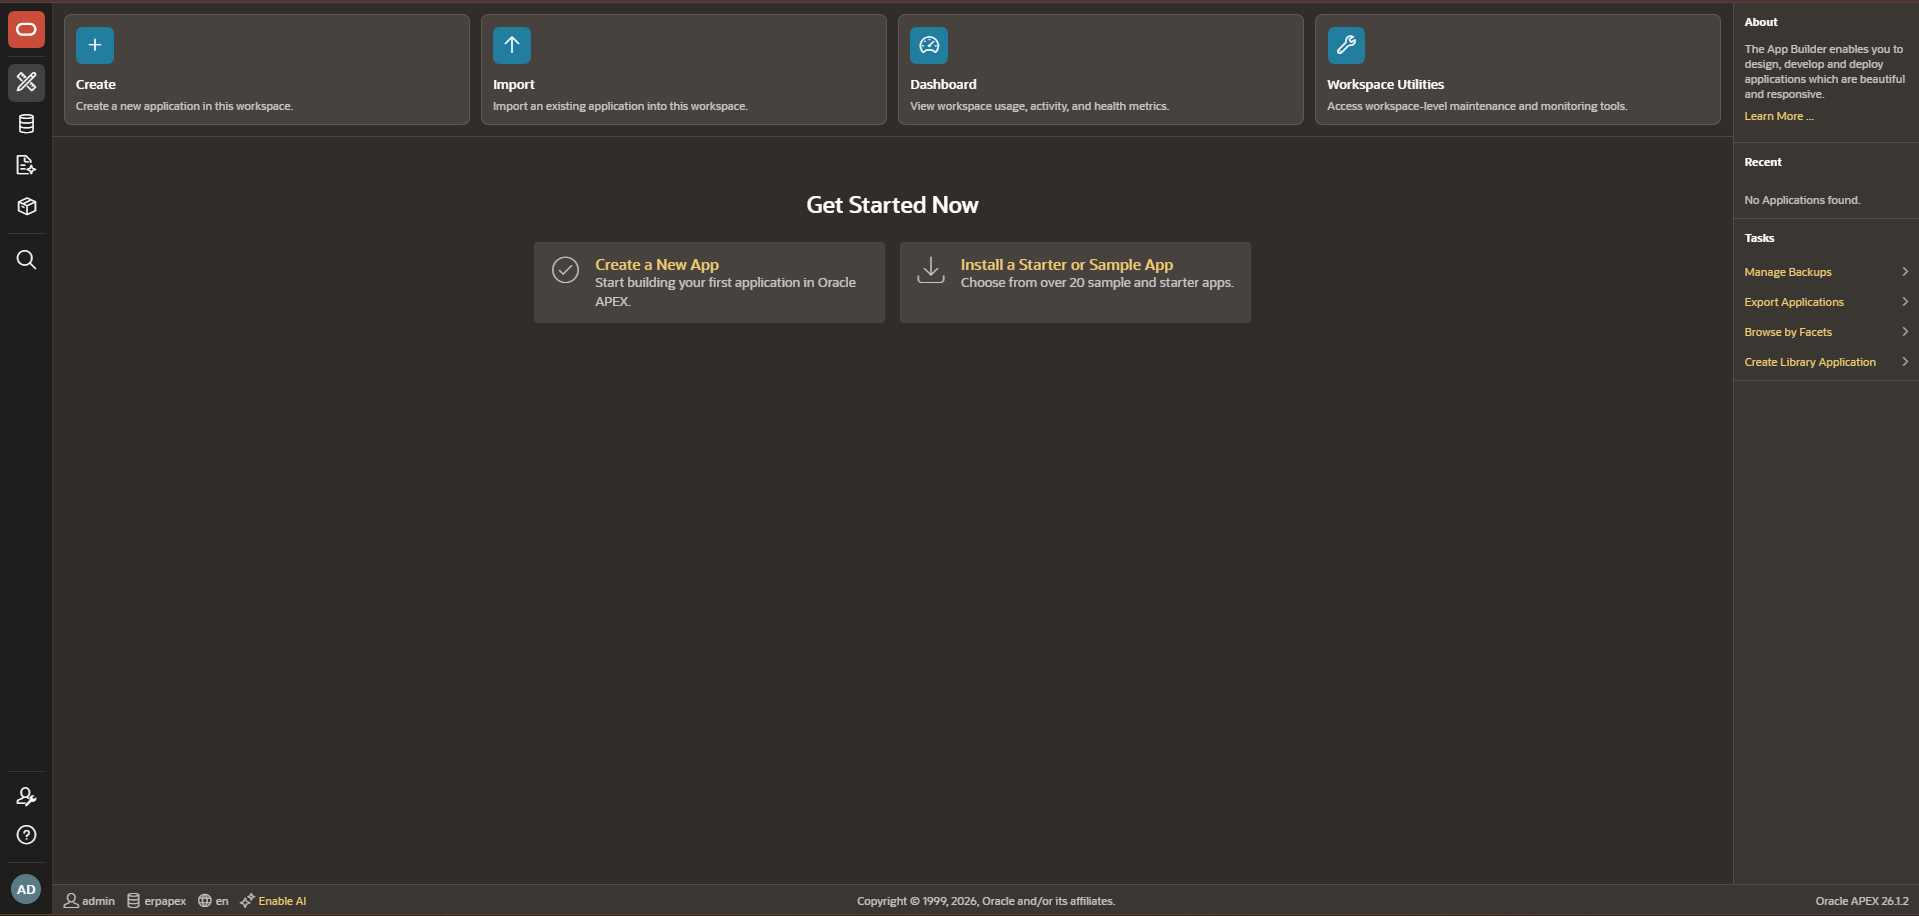Open Team Development sidebar icon

click(x=26, y=165)
